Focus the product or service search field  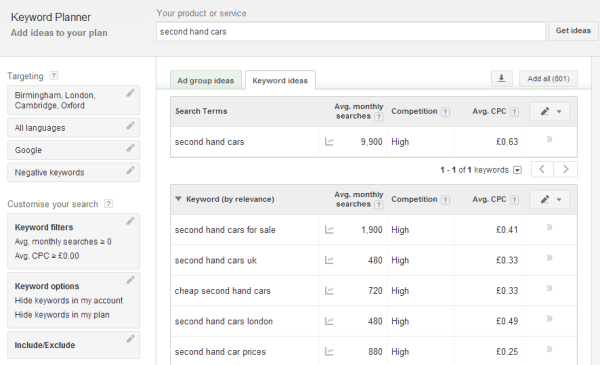pos(351,31)
